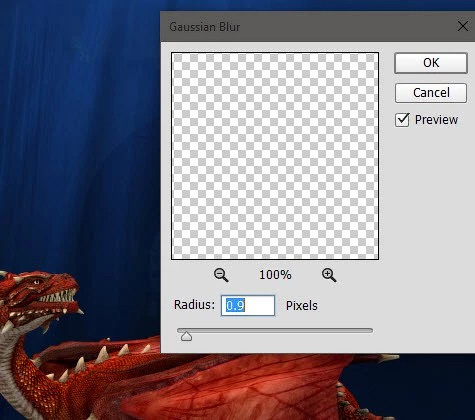Click the middle of the Radius slider track
475x420 pixels.
tap(275, 330)
